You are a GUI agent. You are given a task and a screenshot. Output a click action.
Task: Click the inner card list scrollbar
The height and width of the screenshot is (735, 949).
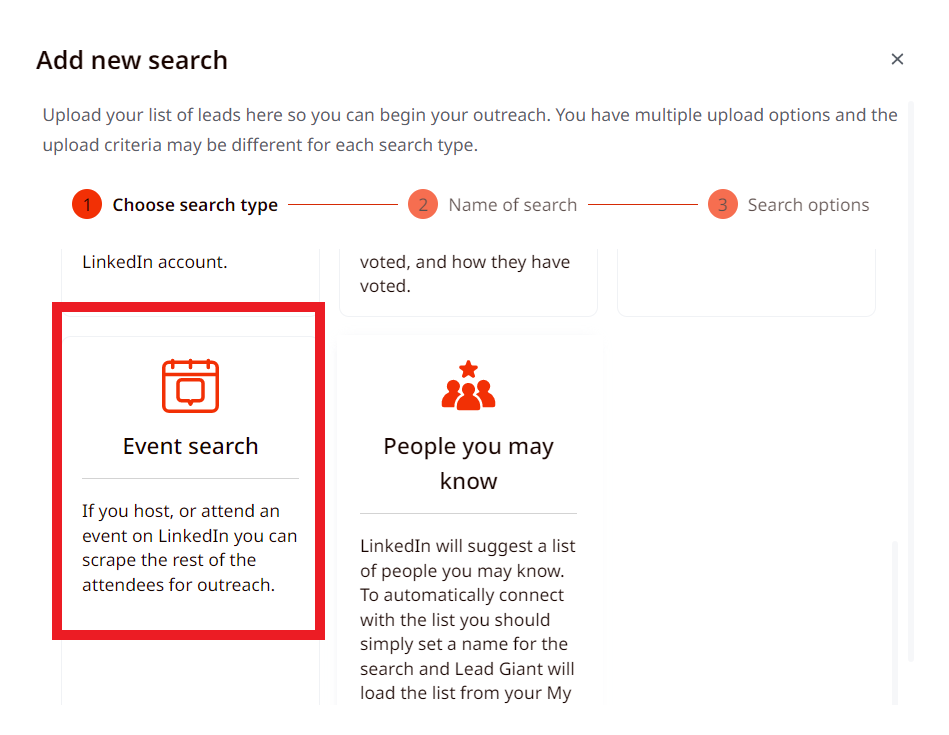tap(895, 622)
